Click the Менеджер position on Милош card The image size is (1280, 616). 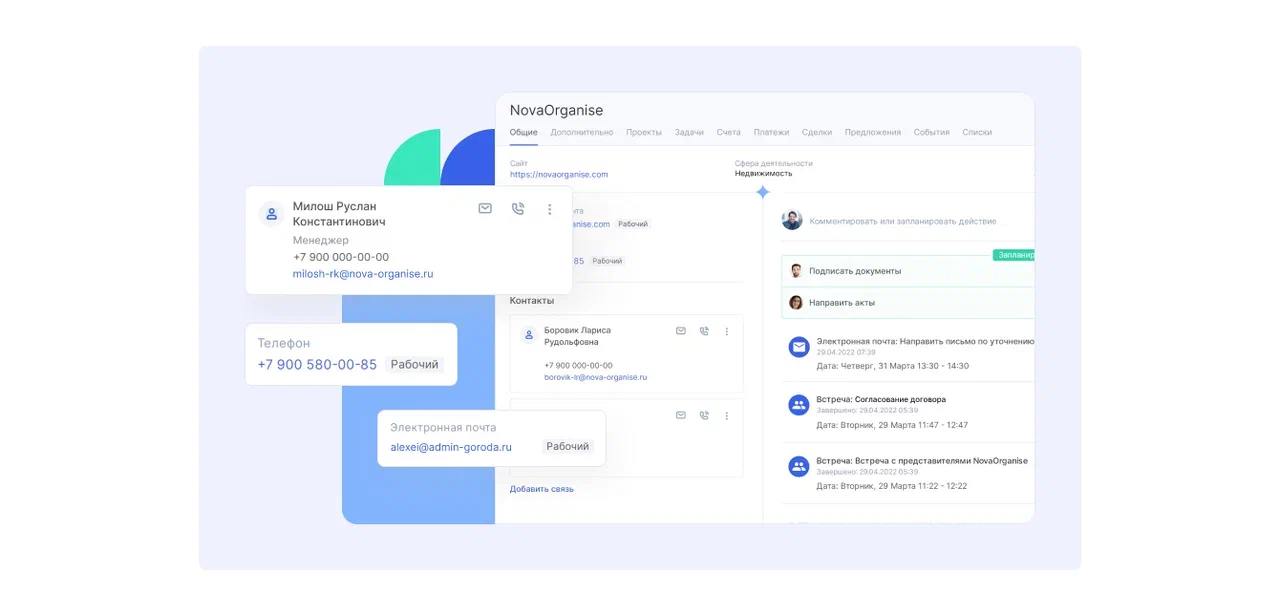[321, 241]
